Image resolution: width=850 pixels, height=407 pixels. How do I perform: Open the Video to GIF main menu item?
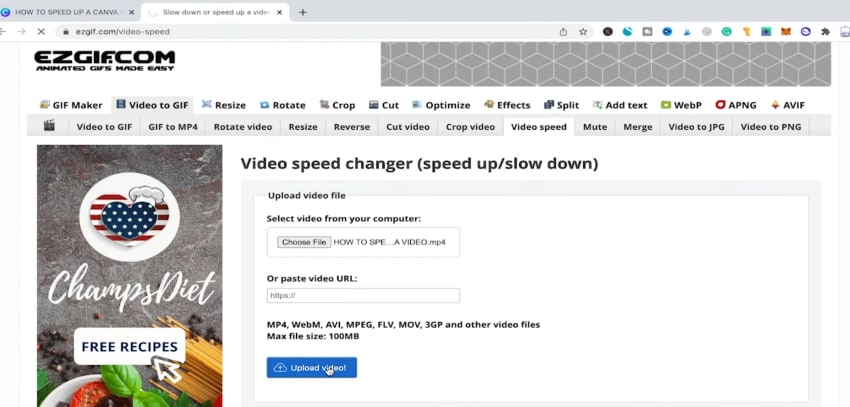pyautogui.click(x=152, y=105)
